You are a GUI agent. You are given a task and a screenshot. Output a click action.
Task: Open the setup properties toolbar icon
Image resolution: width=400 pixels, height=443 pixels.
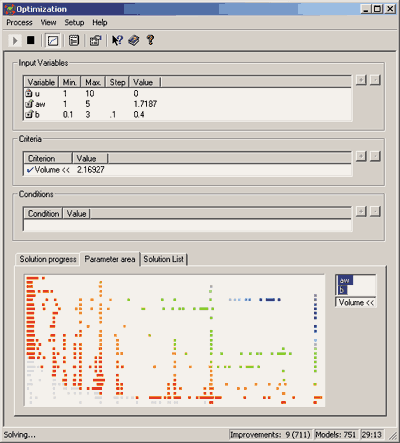(95, 41)
